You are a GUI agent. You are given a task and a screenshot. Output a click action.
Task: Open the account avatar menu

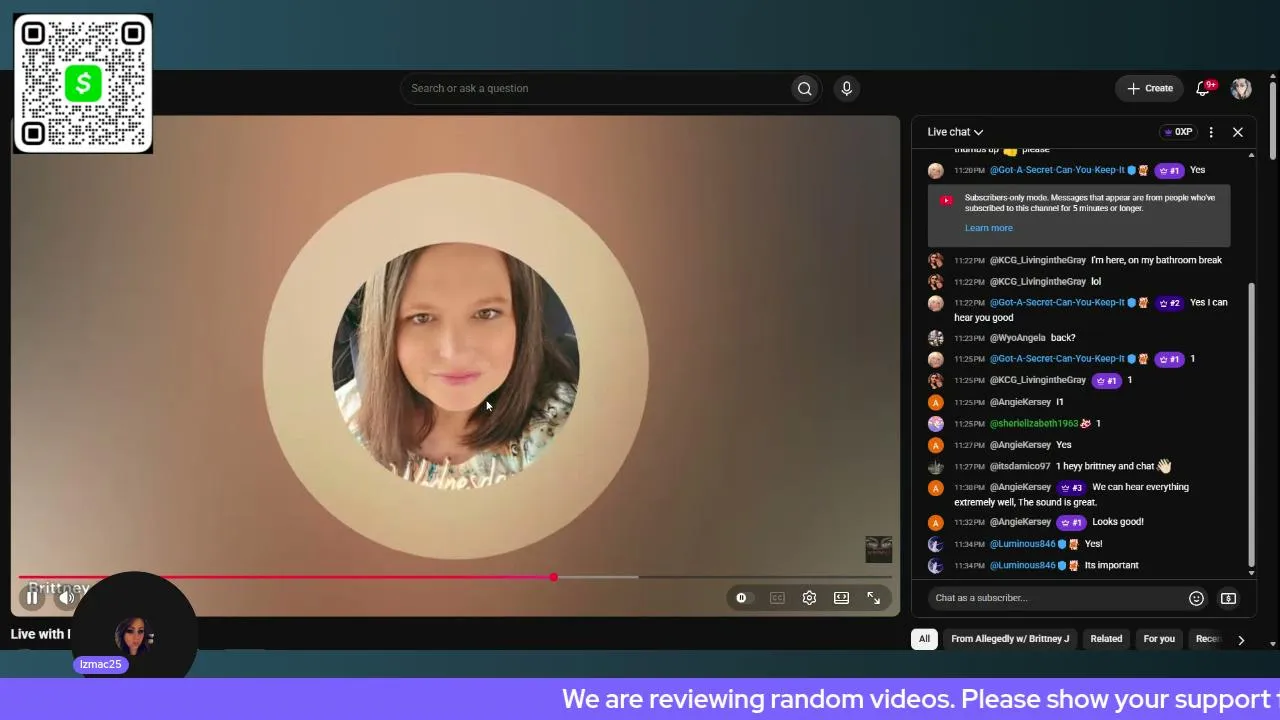pyautogui.click(x=1241, y=88)
